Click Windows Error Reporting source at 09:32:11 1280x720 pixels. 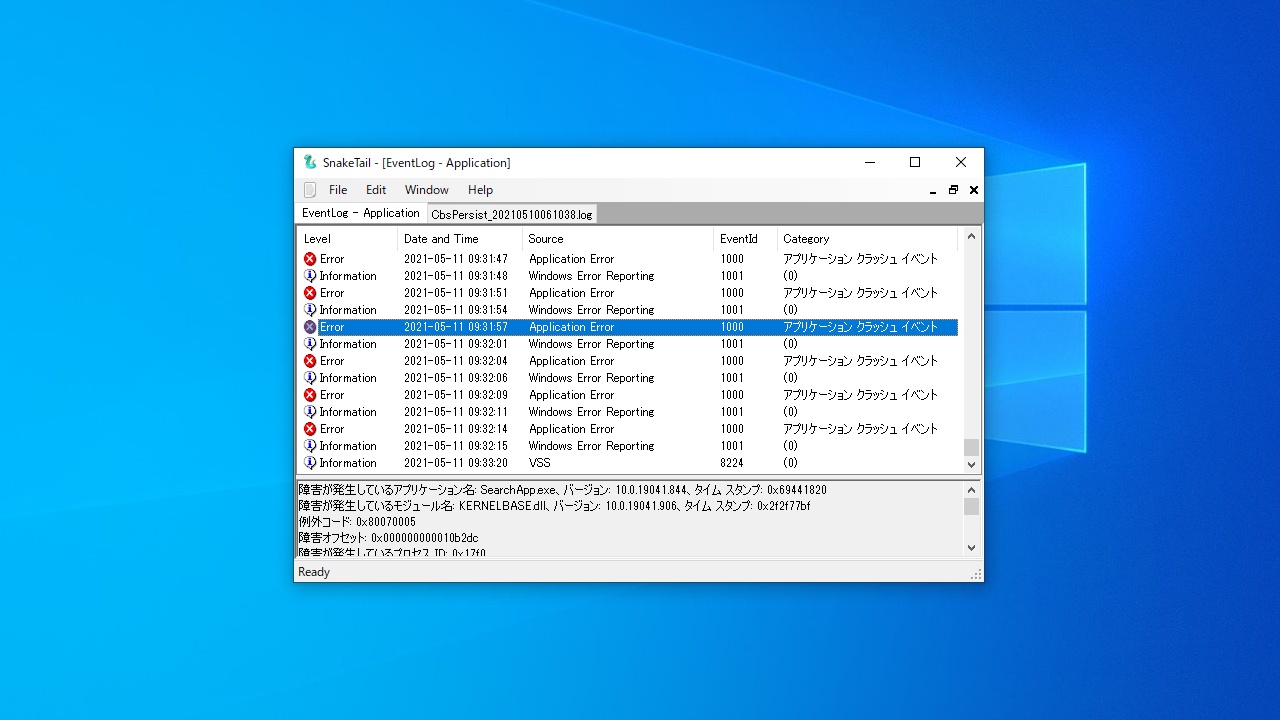[x=592, y=412]
